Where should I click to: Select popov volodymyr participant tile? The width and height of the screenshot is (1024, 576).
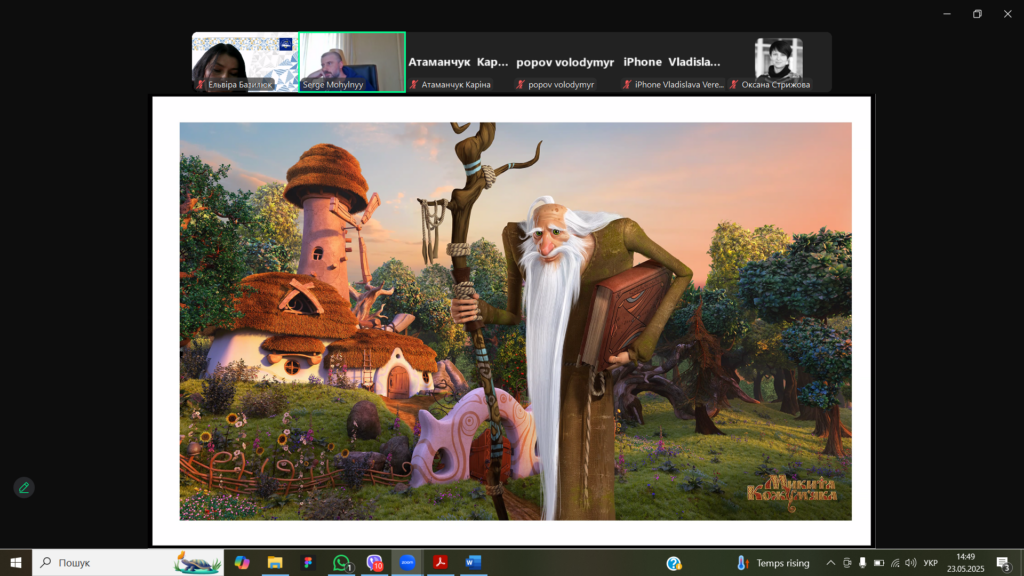tap(565, 62)
